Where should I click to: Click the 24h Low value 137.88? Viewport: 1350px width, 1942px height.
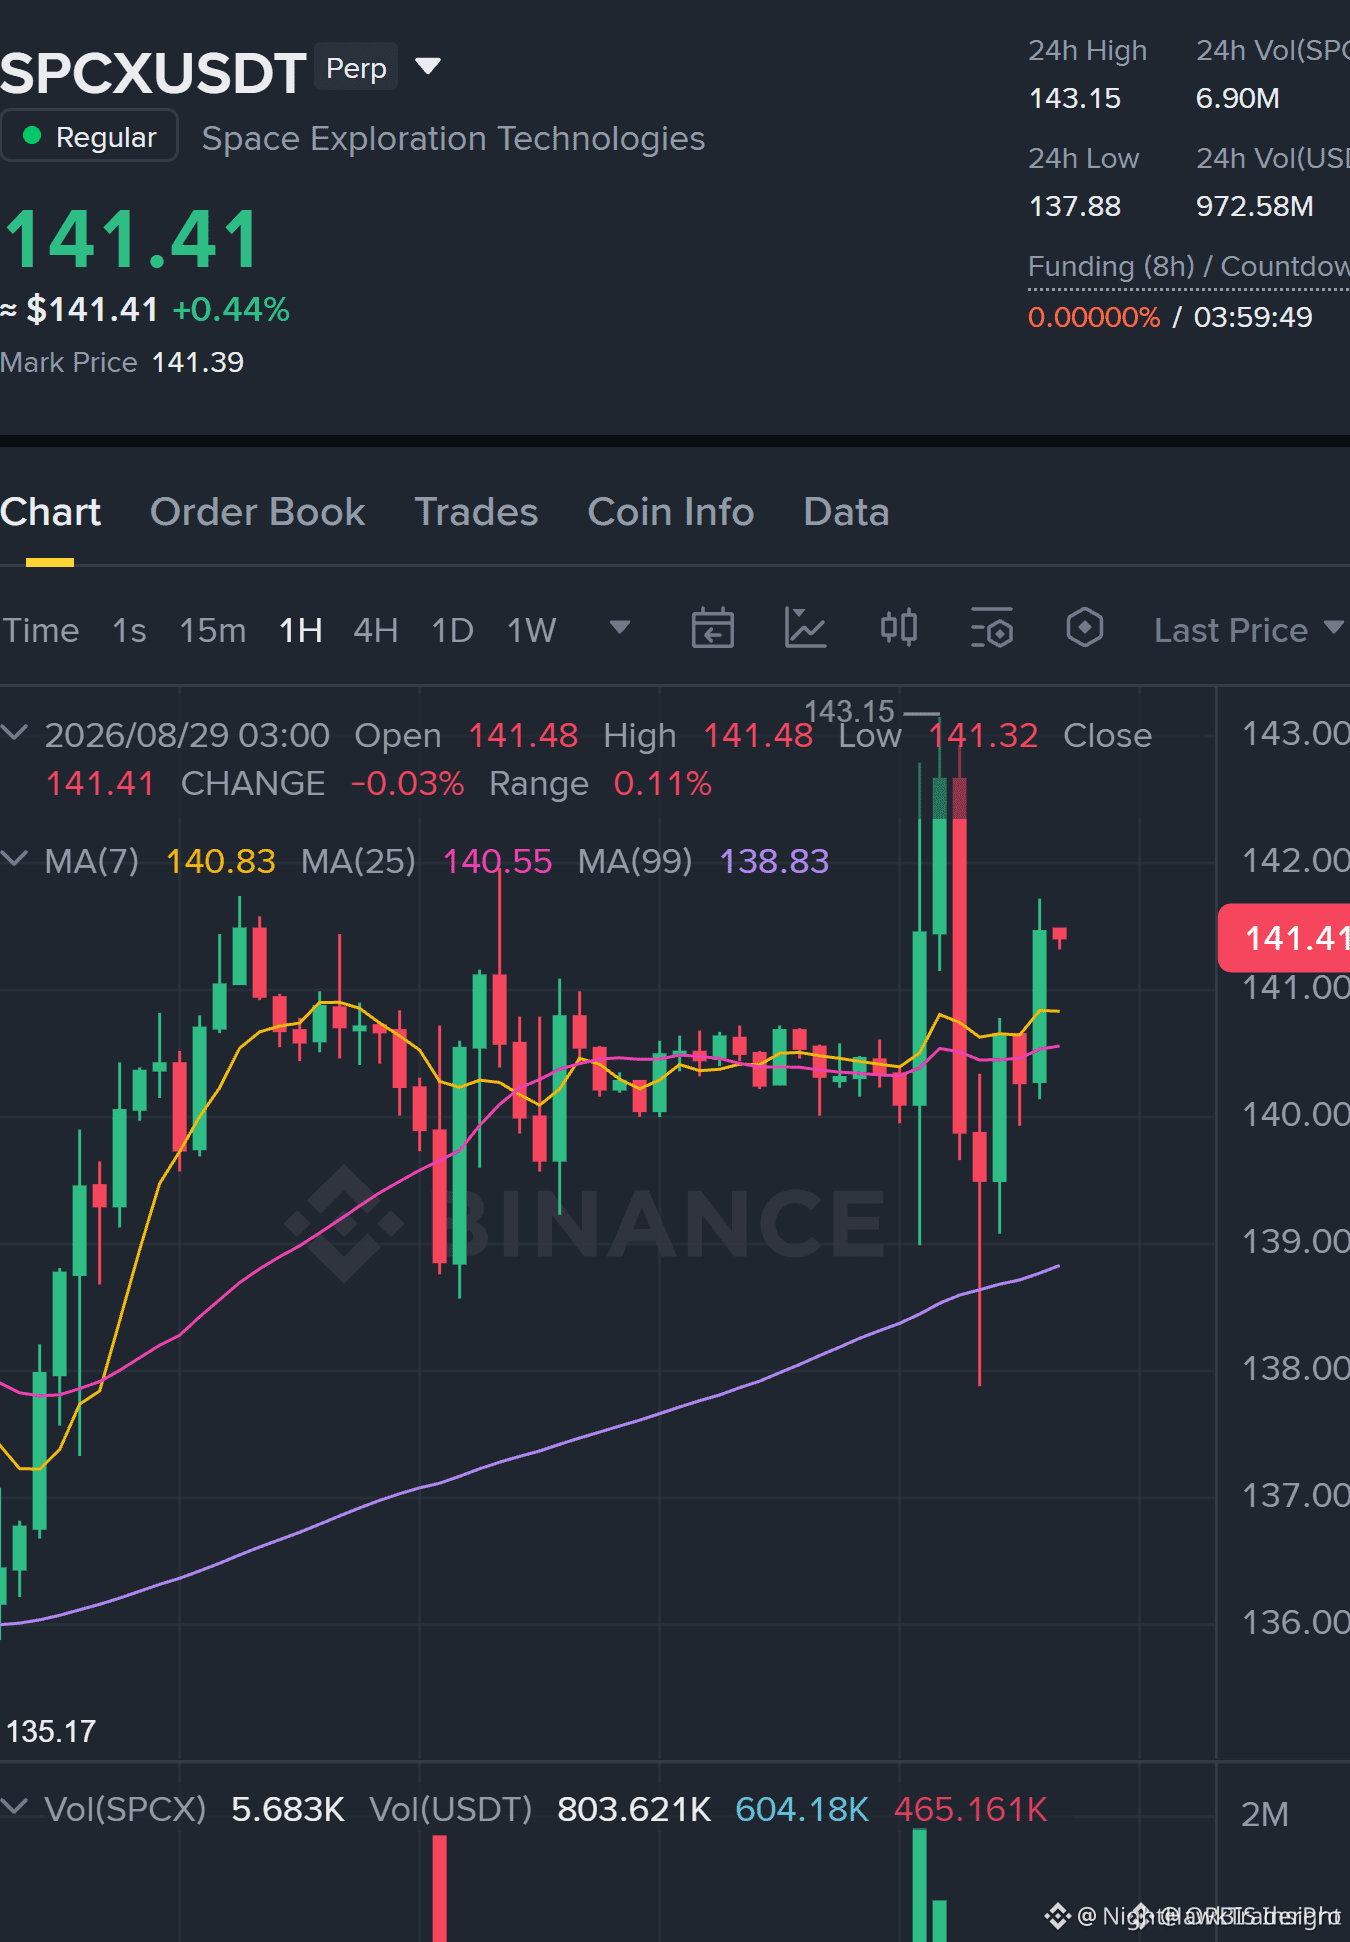1075,206
